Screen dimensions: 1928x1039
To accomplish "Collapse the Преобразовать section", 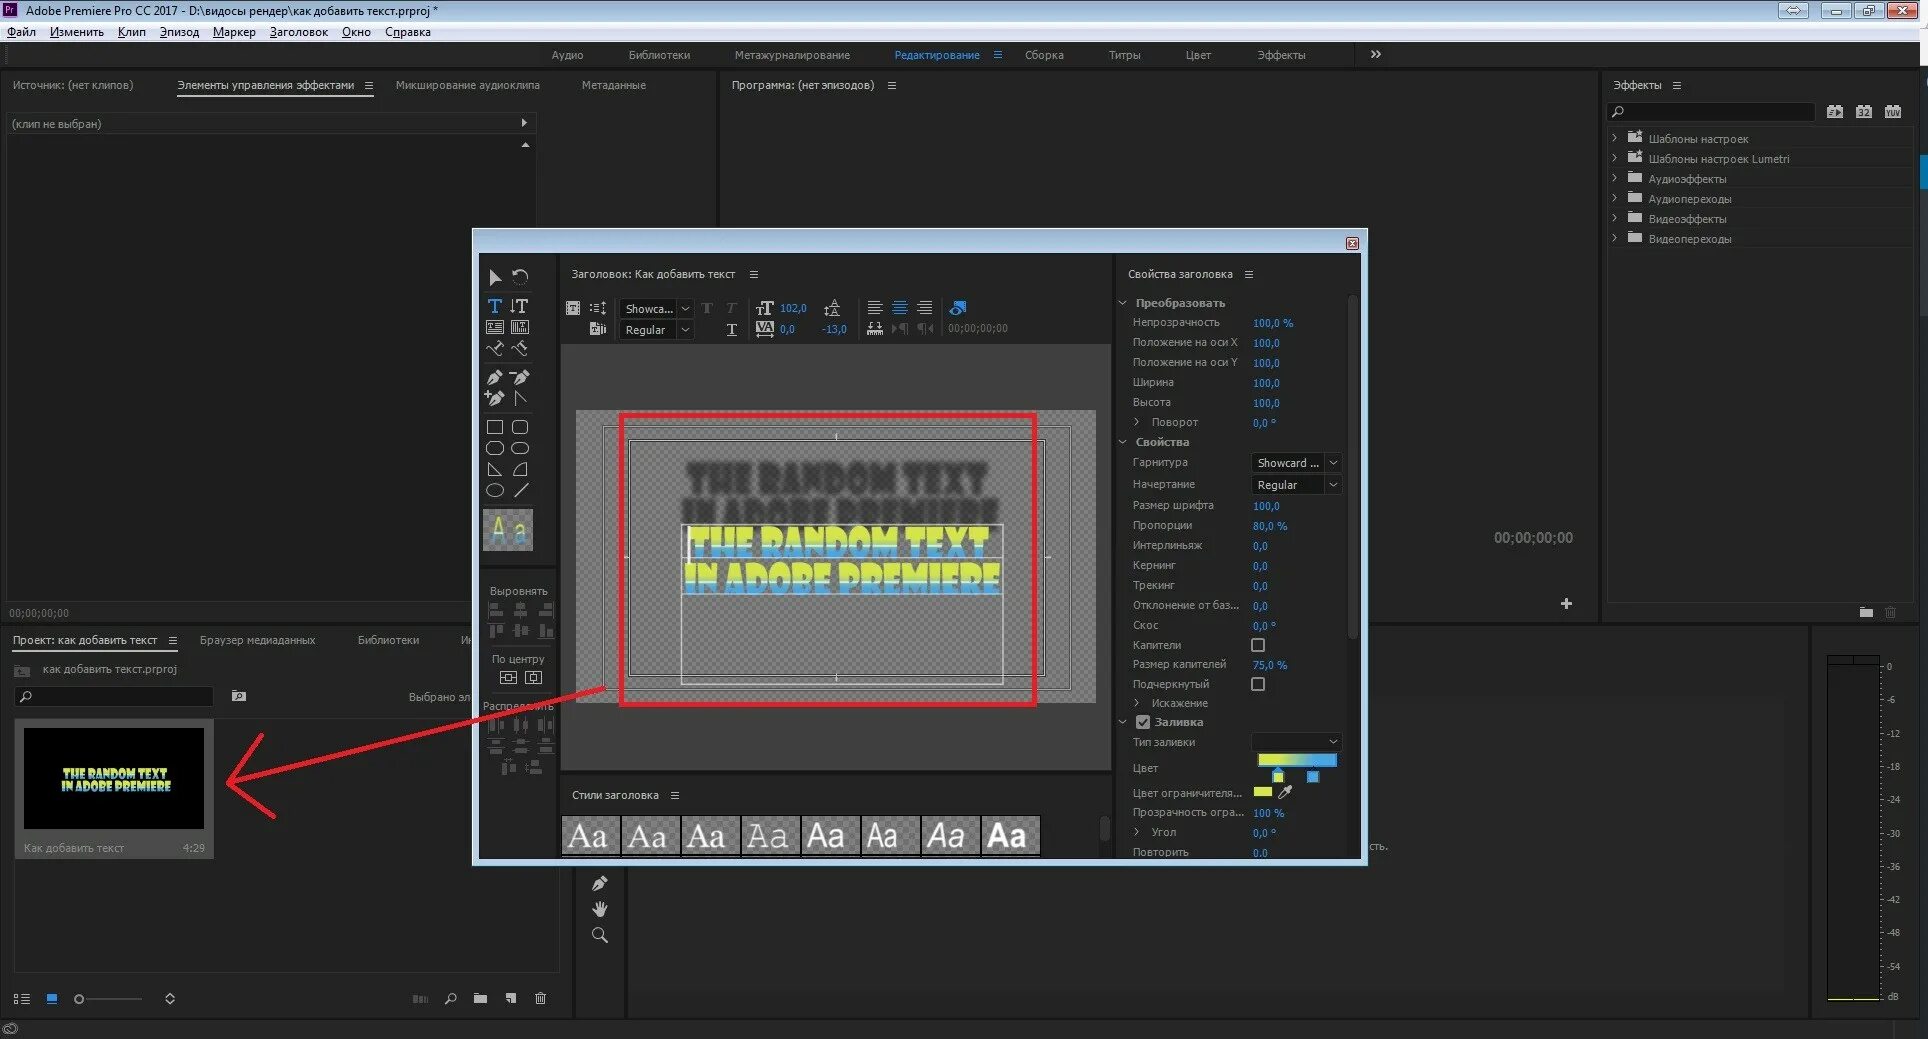I will click(1122, 303).
